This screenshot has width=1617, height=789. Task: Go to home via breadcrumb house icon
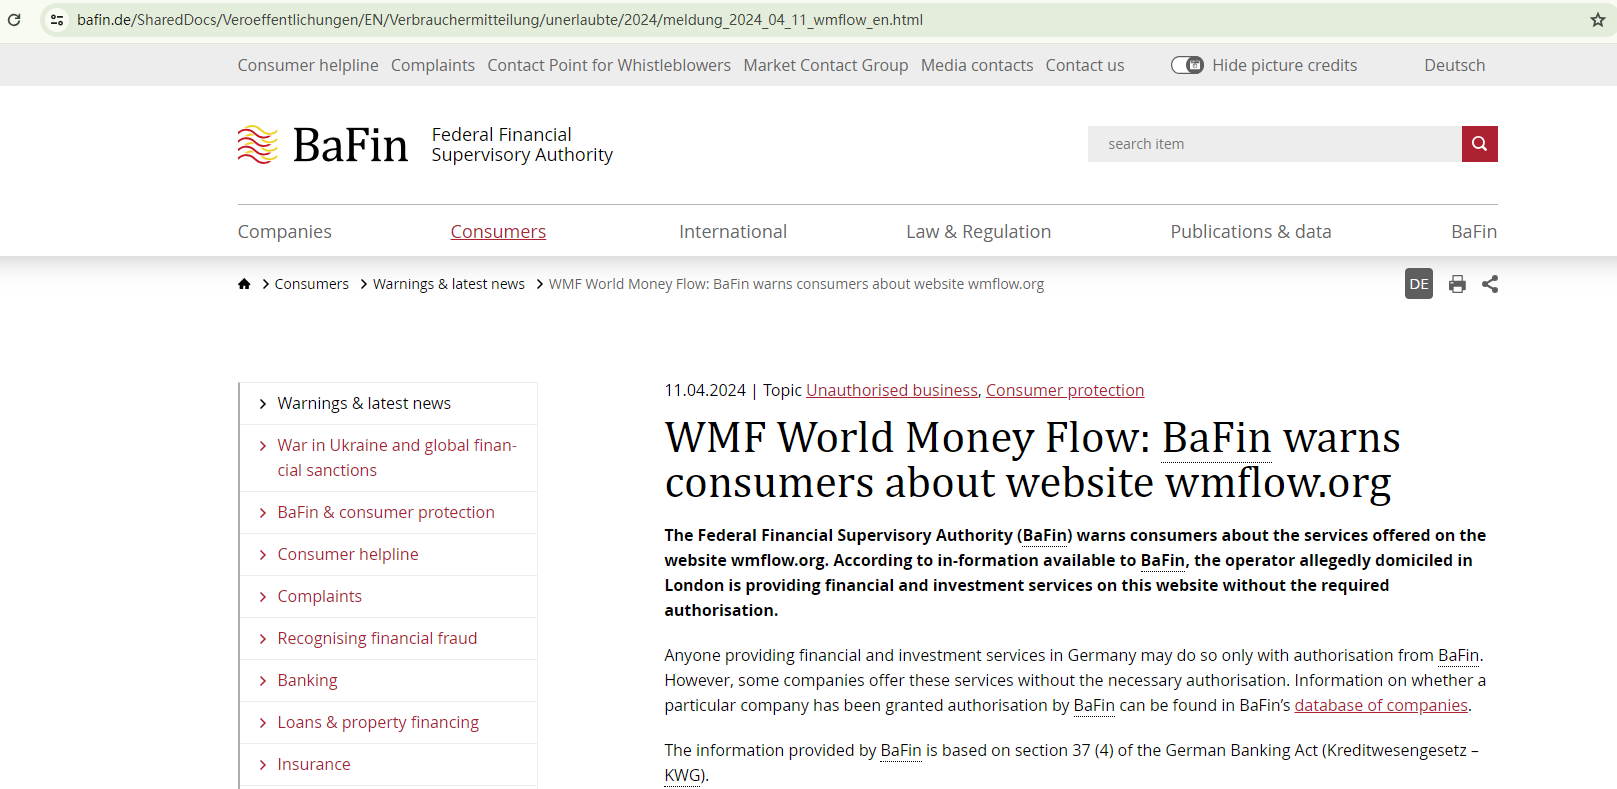244,284
